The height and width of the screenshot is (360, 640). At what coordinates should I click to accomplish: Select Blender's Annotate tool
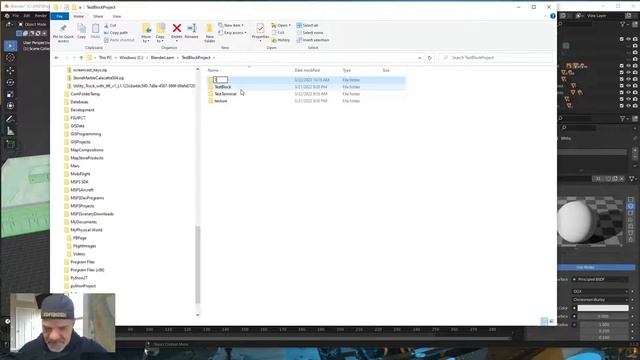point(11,119)
